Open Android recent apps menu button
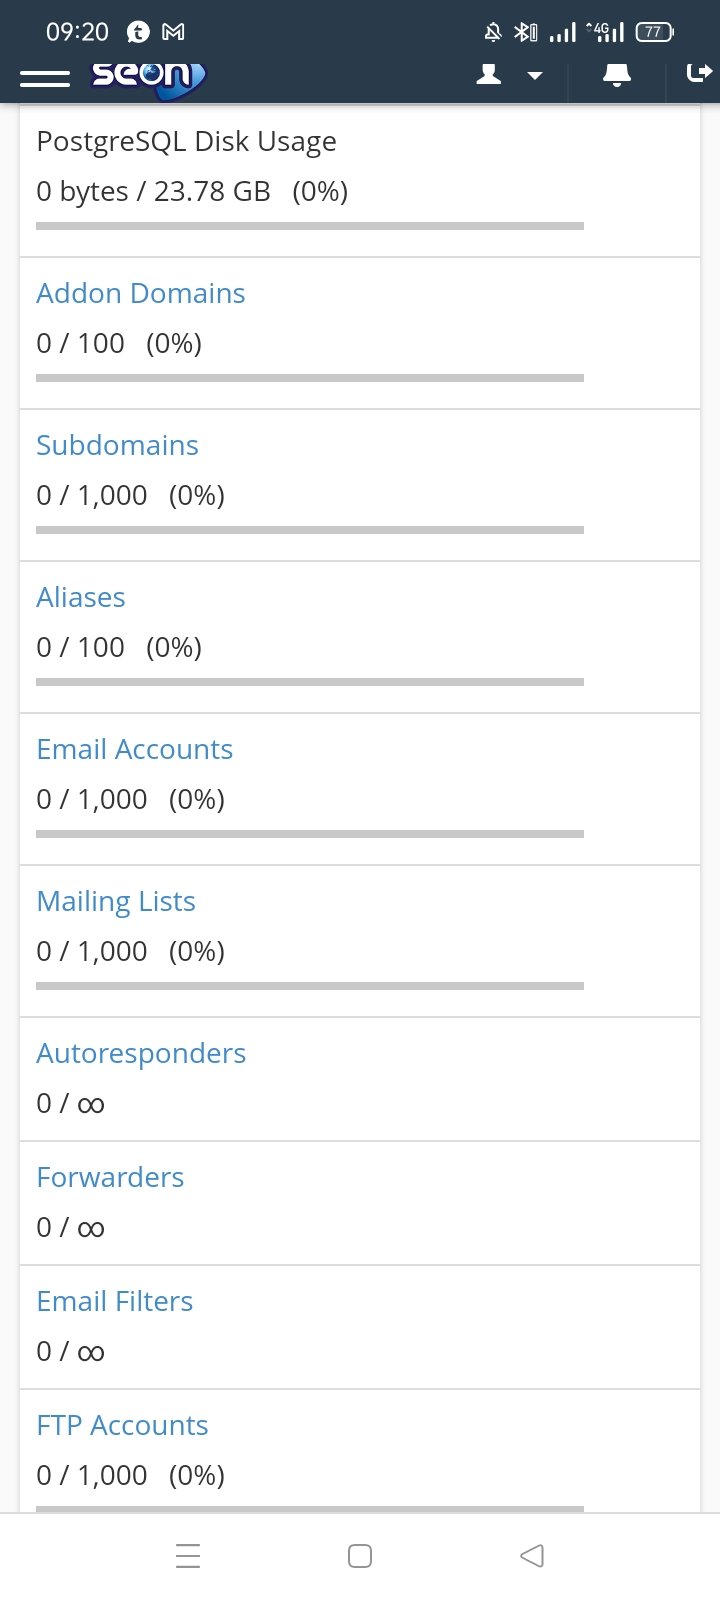720x1600 pixels. pos(188,1556)
